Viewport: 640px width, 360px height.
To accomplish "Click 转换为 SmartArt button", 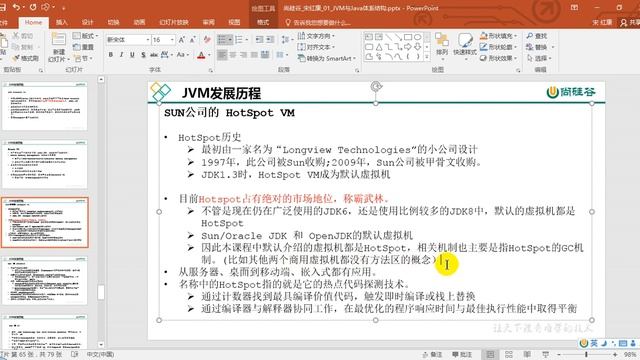I will tap(327, 58).
